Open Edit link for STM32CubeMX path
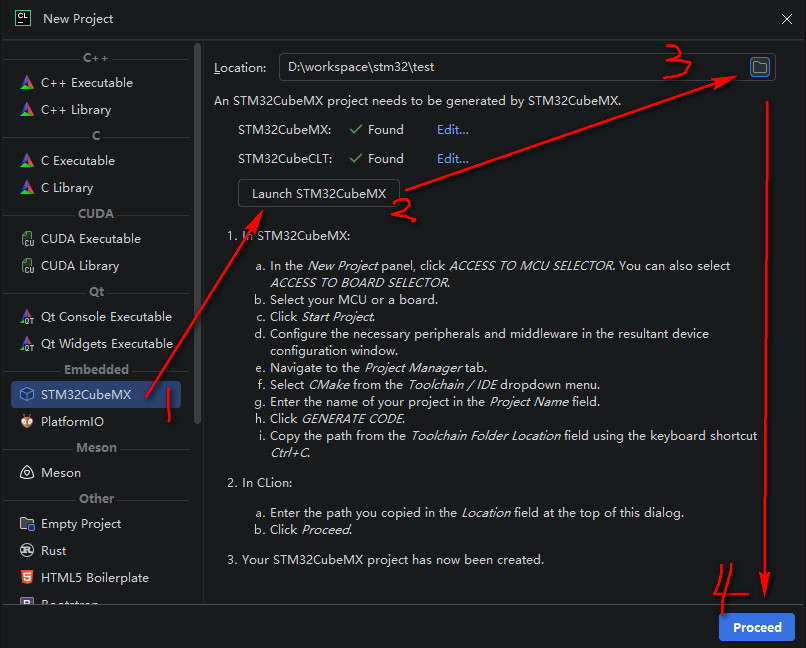Viewport: 806px width, 648px height. click(x=452, y=129)
